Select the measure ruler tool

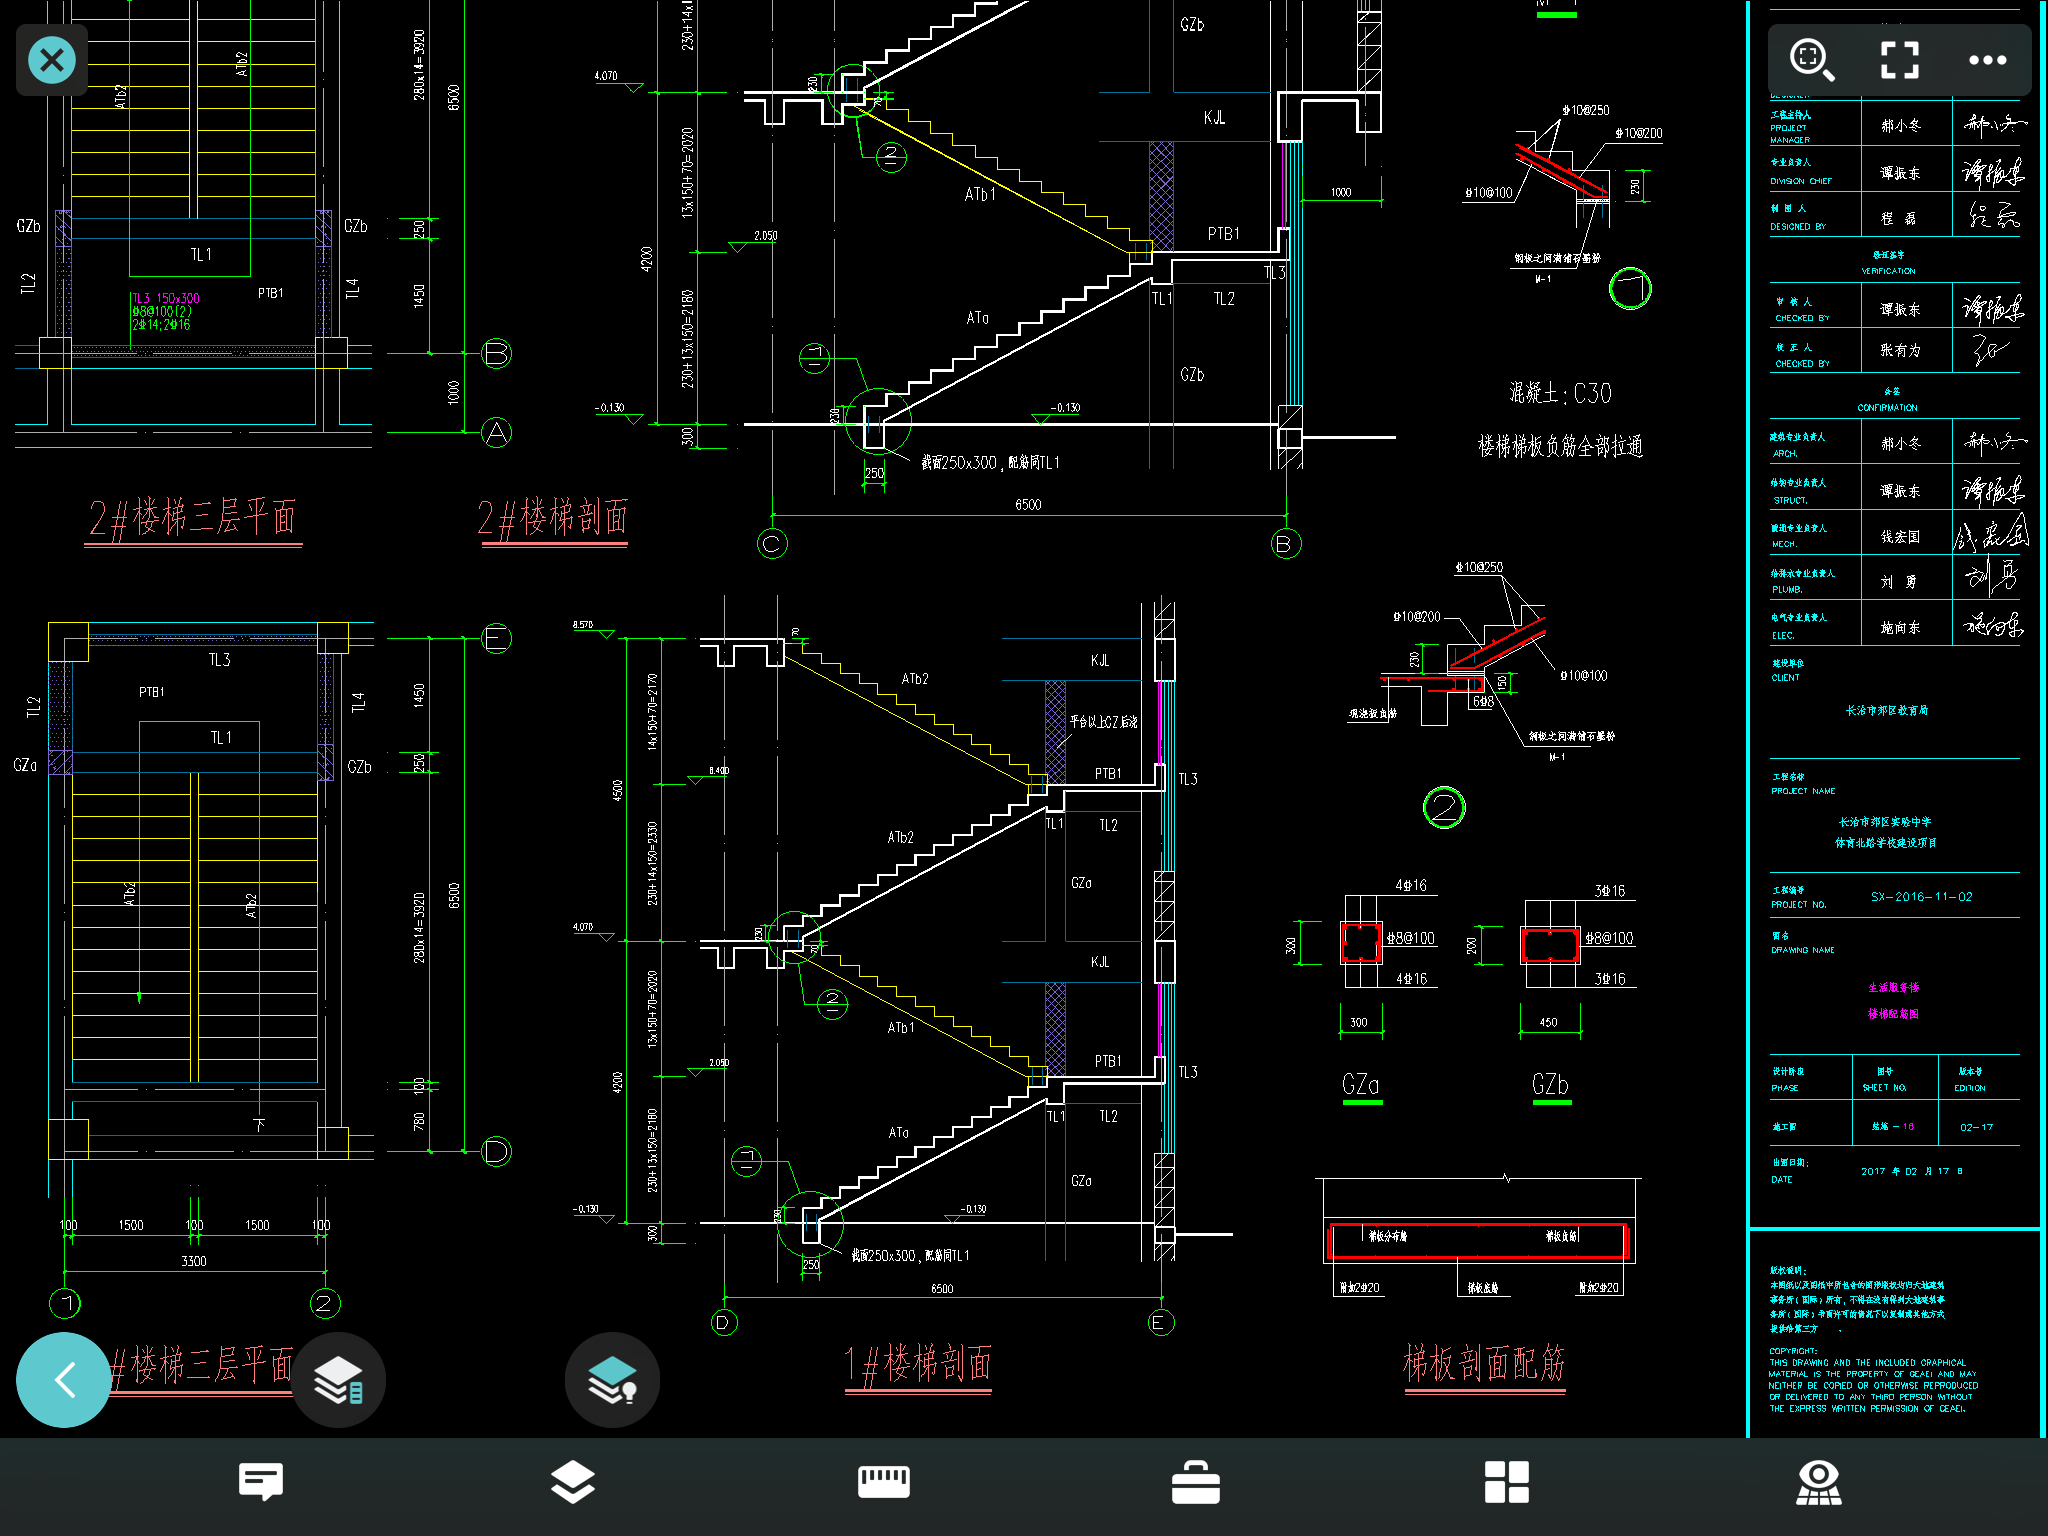(884, 1482)
